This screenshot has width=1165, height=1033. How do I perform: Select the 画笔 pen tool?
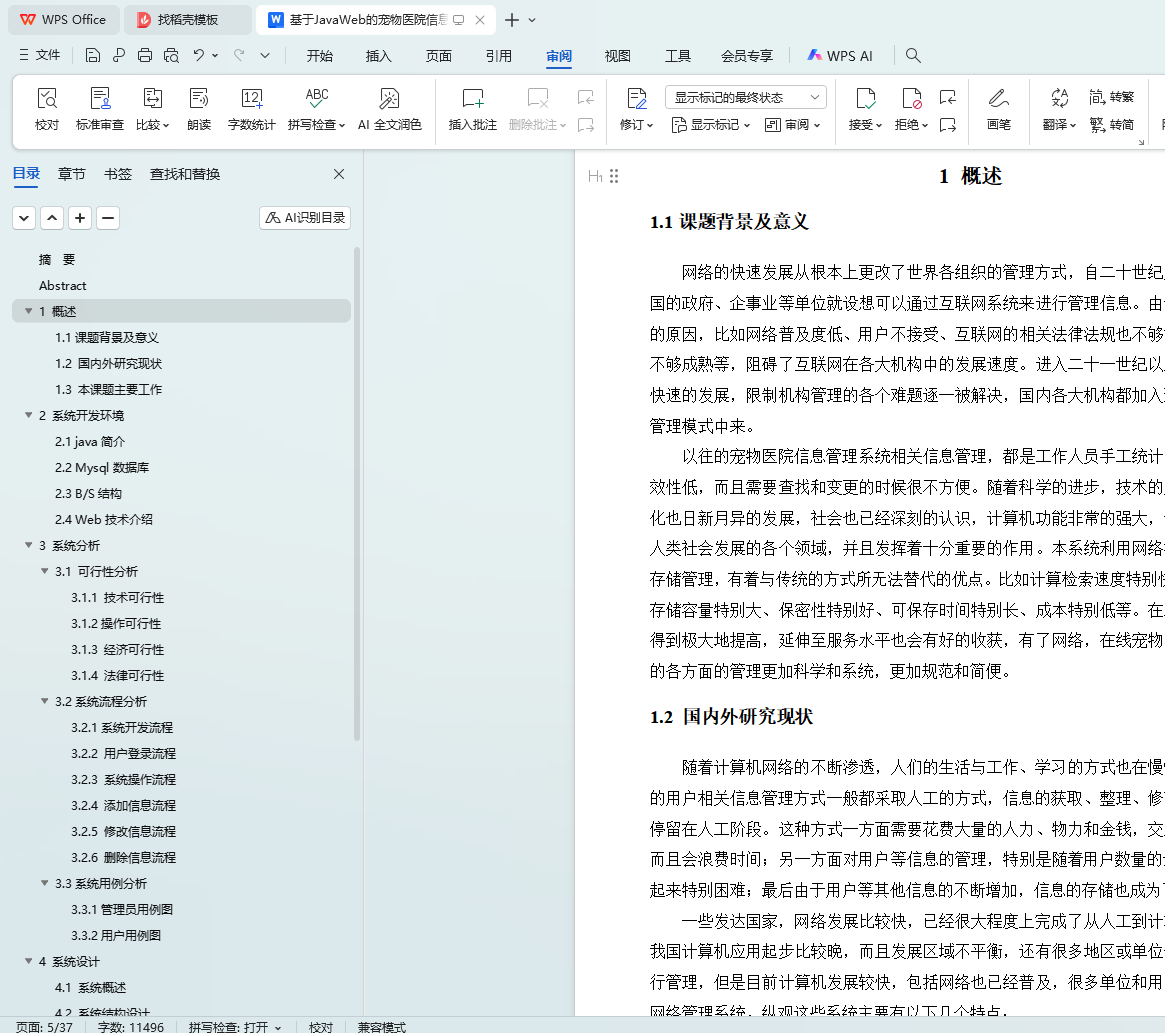tap(999, 109)
